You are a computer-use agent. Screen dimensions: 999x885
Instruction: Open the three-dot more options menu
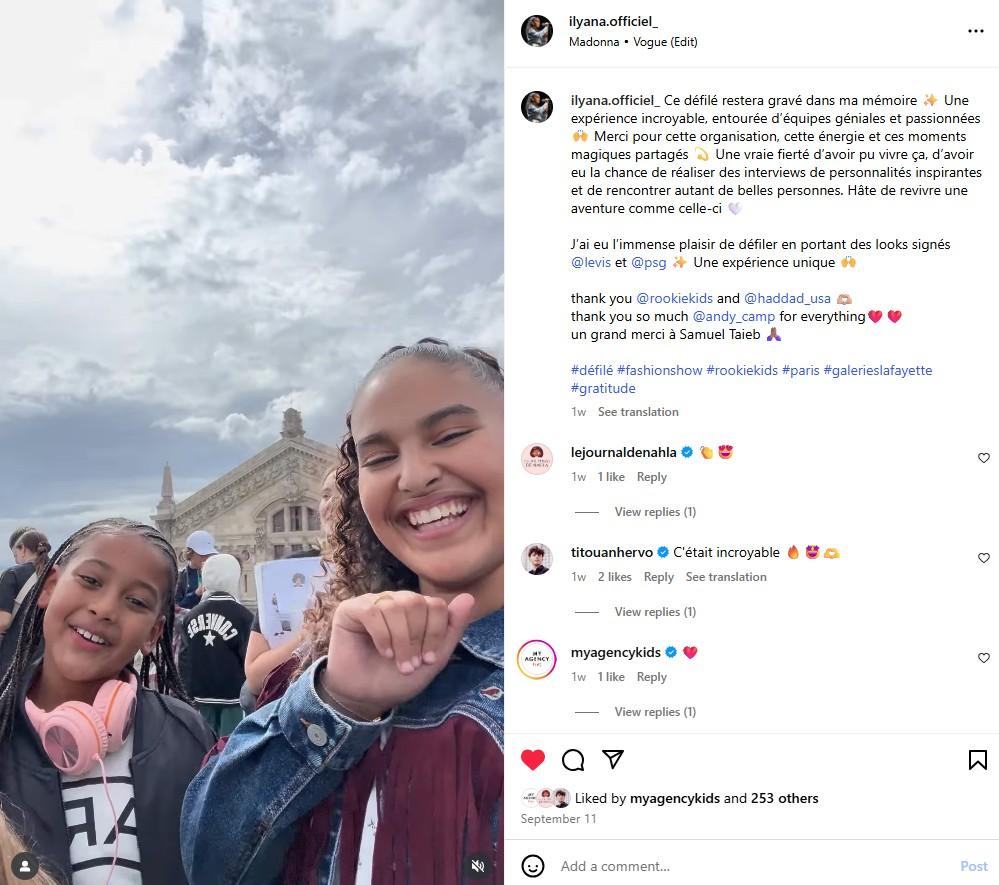coord(975,31)
